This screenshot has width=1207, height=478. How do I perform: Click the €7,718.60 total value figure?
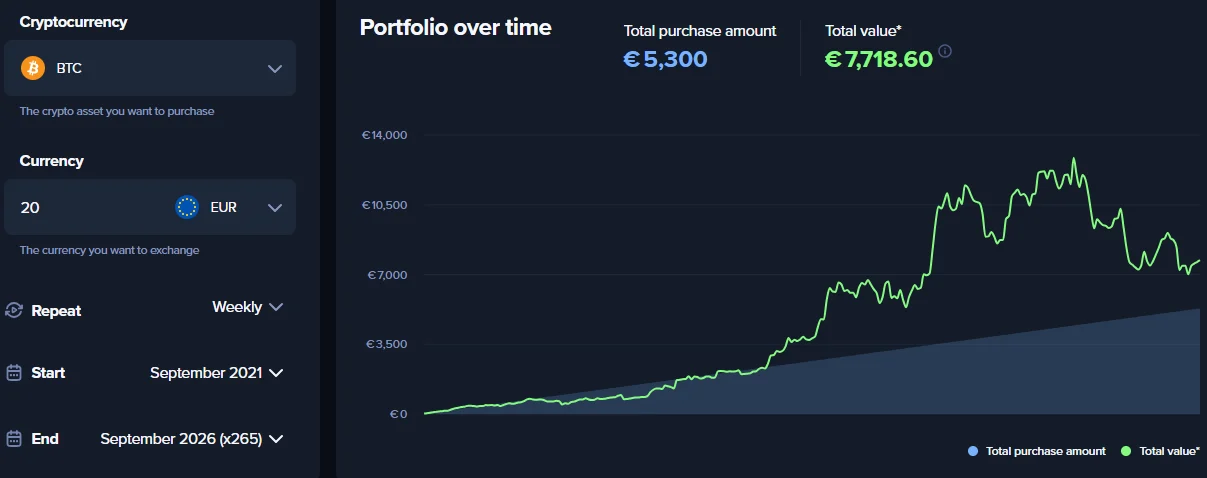pos(879,59)
